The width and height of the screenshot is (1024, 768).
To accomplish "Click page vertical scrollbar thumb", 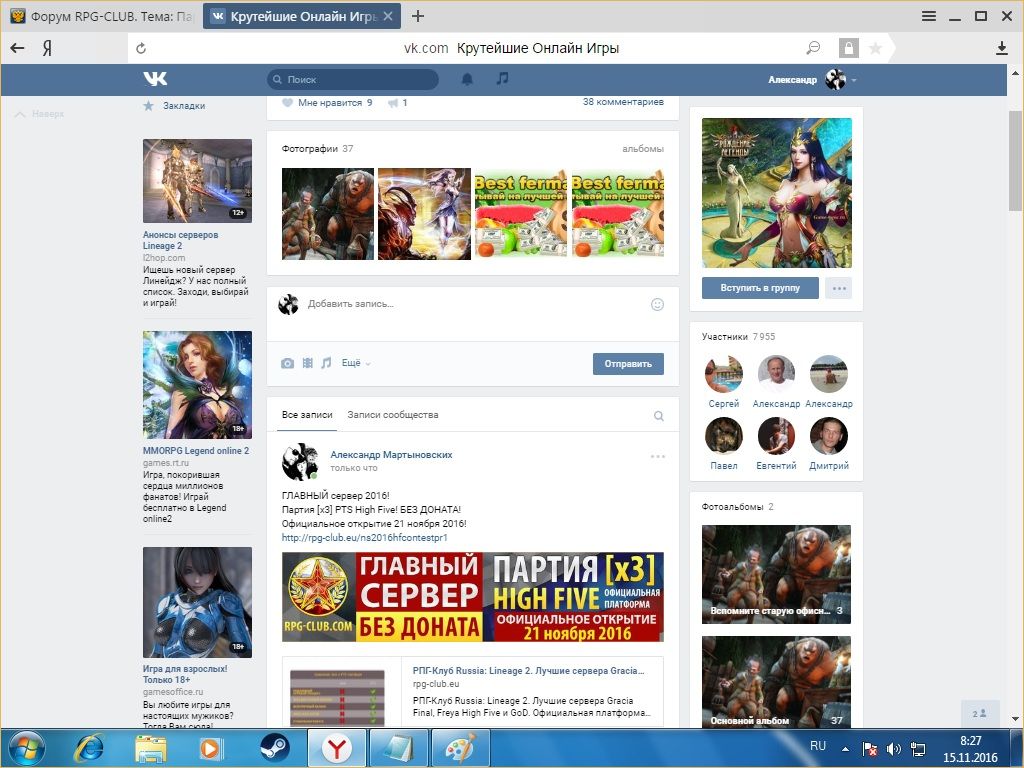I will [1015, 161].
